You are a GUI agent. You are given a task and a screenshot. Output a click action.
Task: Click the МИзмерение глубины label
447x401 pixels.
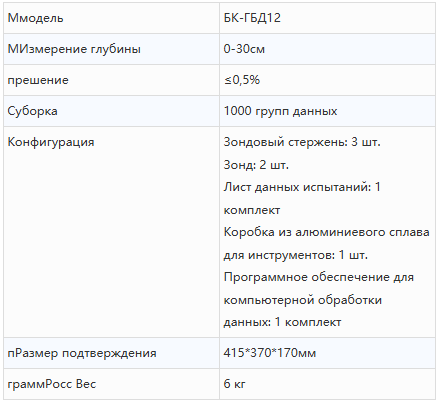coord(74,49)
